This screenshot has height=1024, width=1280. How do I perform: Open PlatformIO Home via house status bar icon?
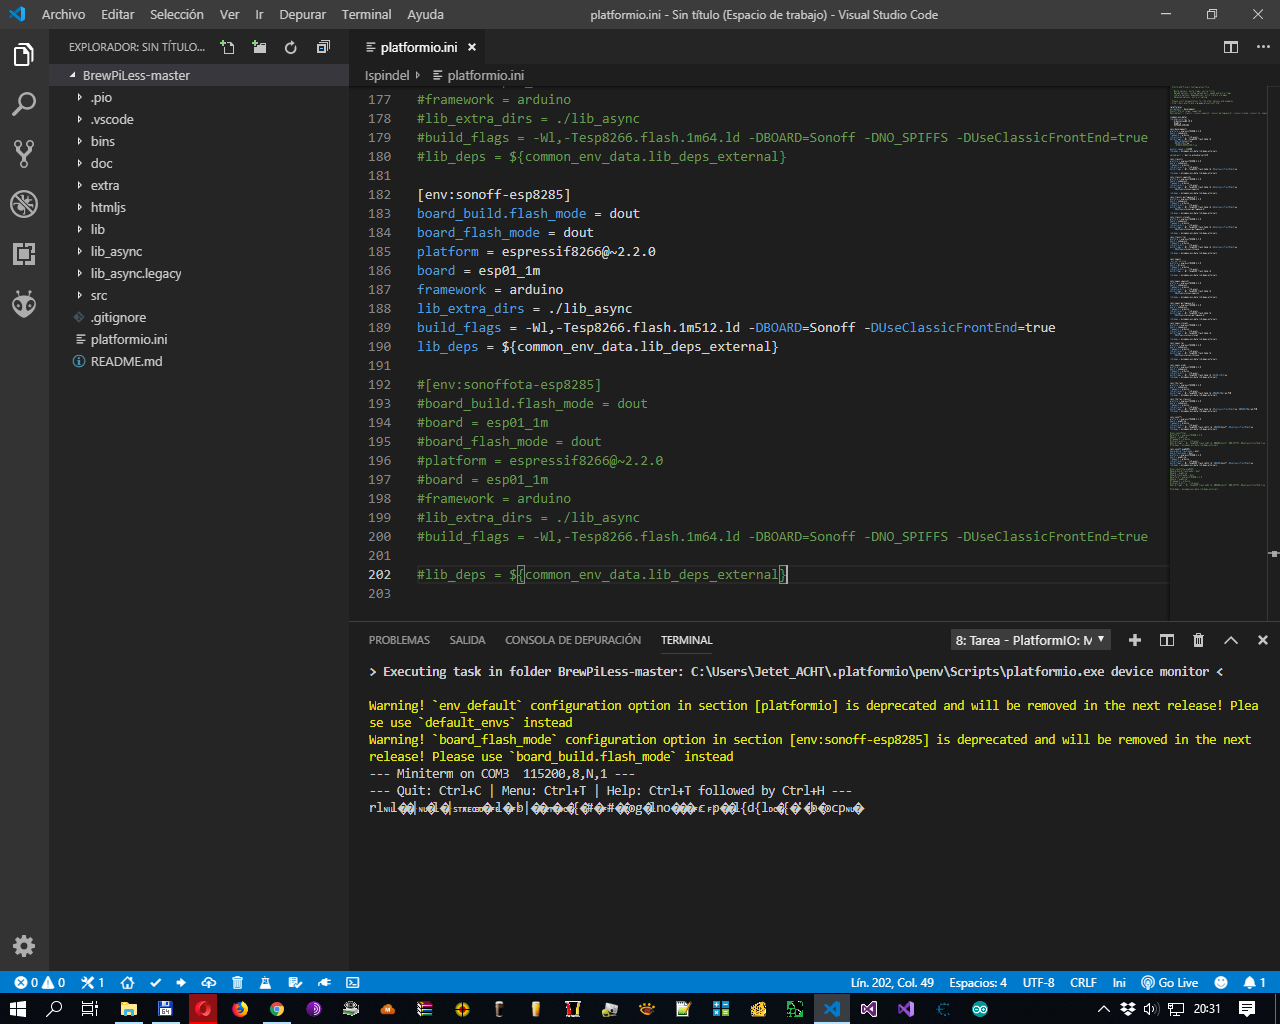(127, 983)
